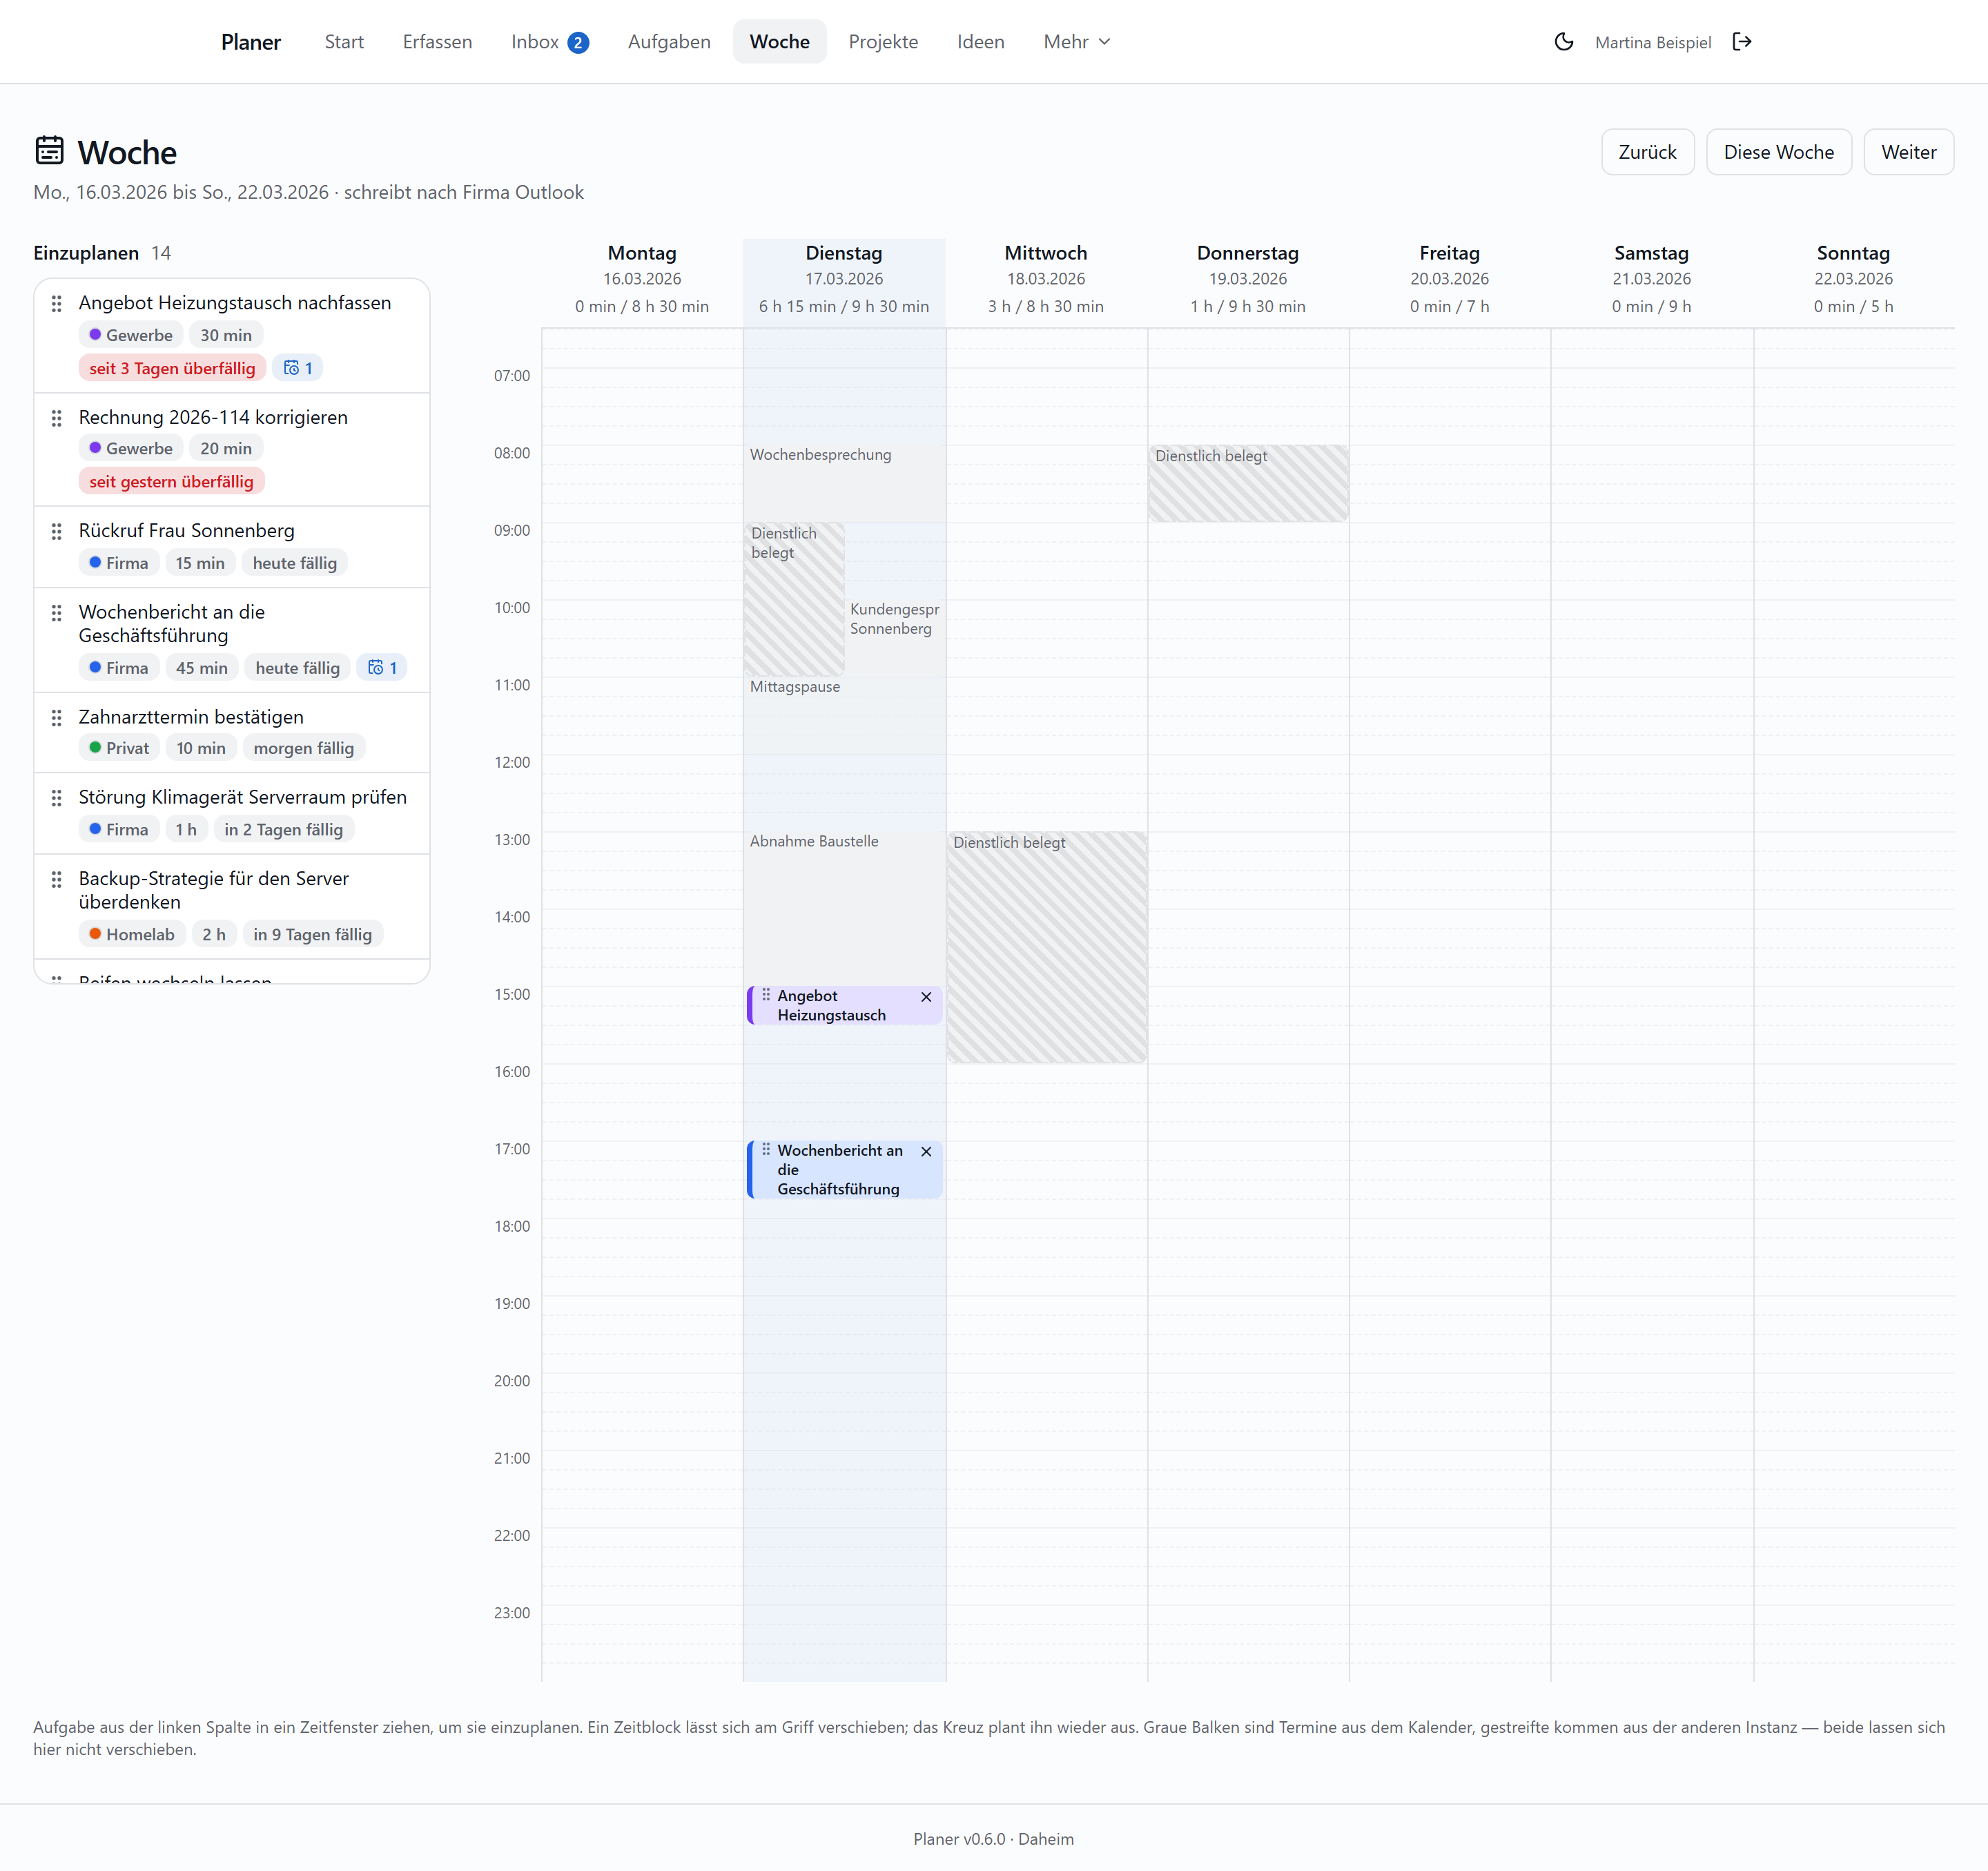Click the Woche calendar icon in page heading
This screenshot has height=1871, width=1988.
point(49,151)
